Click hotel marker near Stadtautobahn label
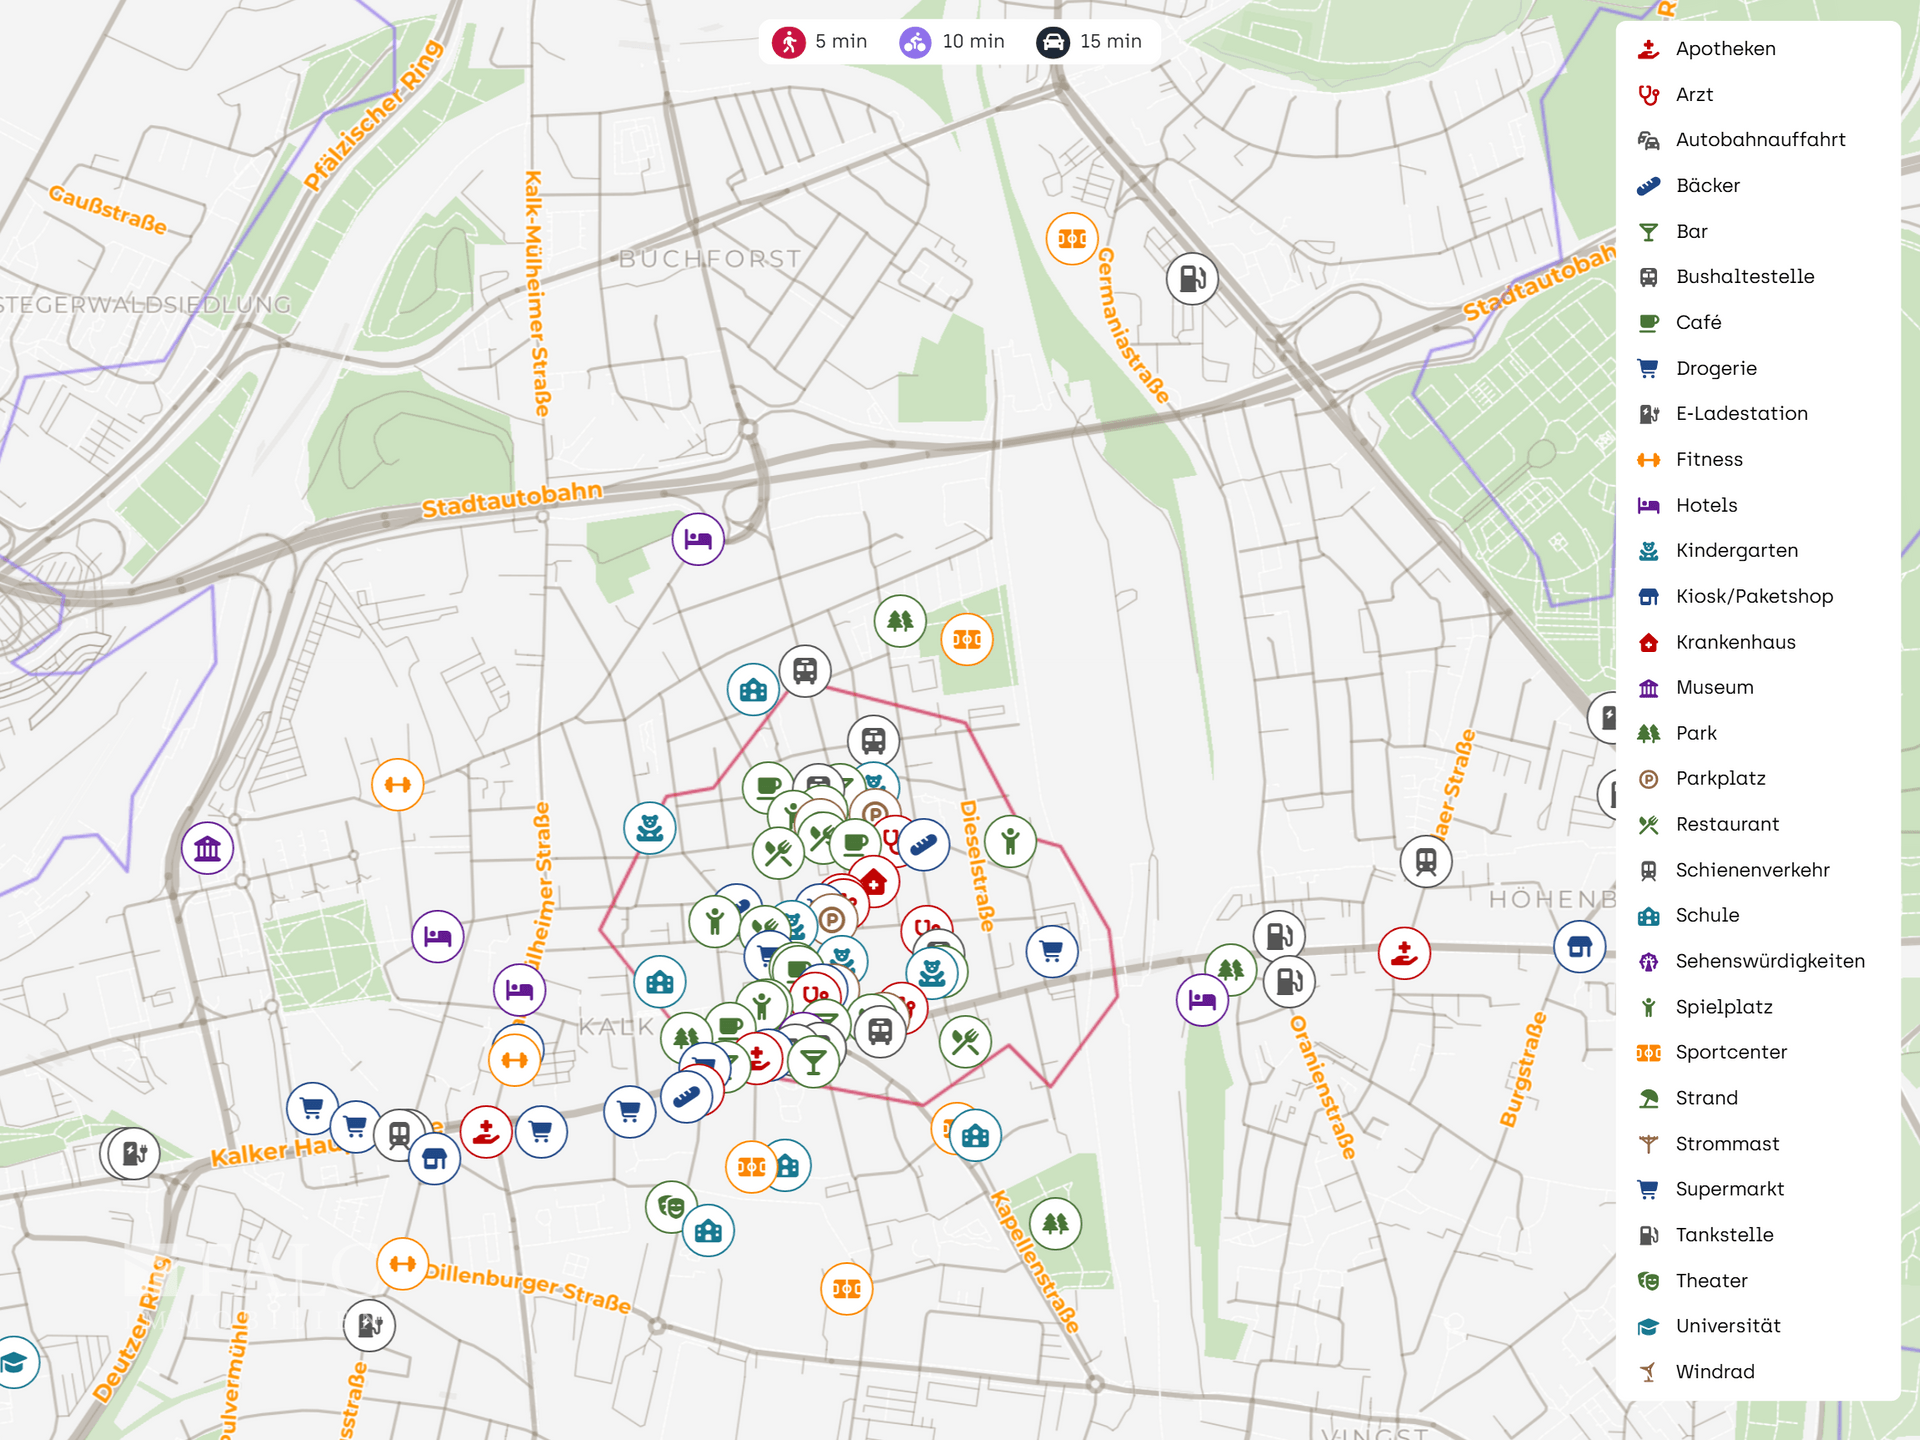1920x1440 pixels. (x=698, y=540)
